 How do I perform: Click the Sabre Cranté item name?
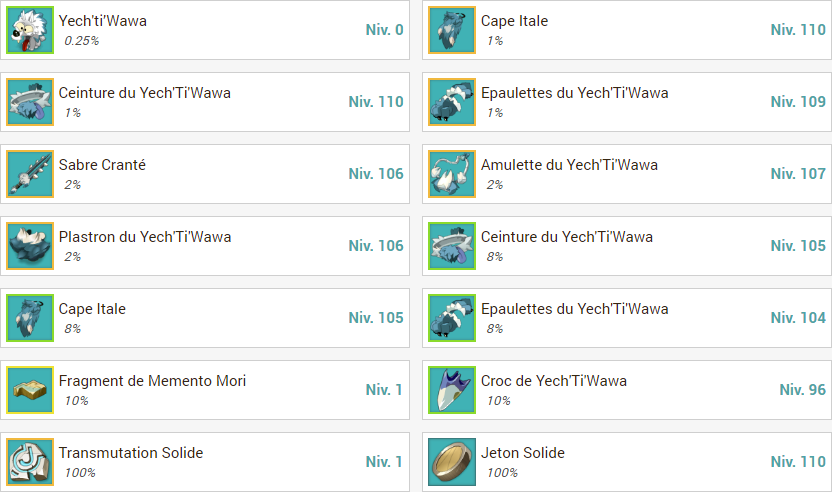(102, 165)
